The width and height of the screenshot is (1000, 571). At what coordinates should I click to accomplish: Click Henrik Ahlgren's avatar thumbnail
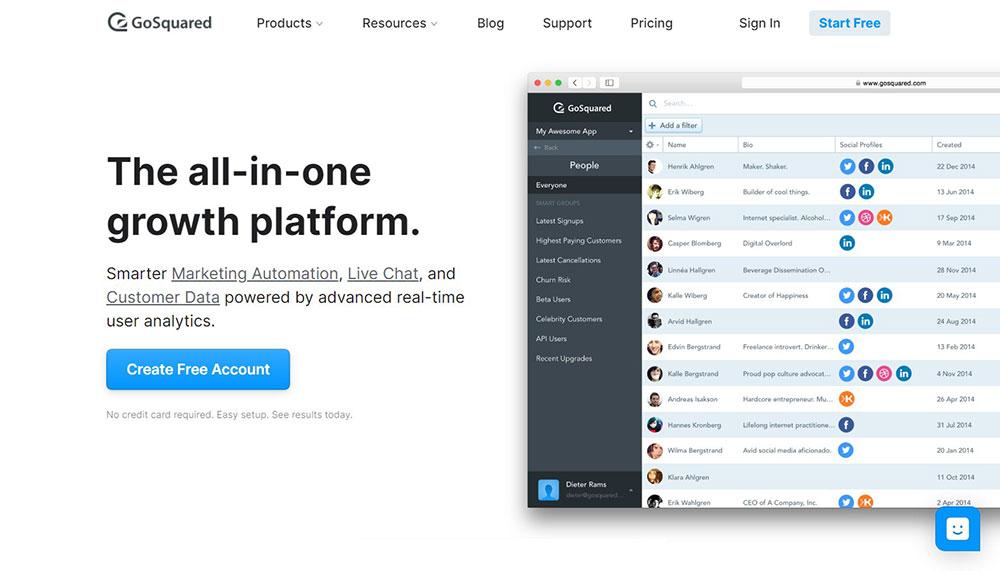coord(654,167)
